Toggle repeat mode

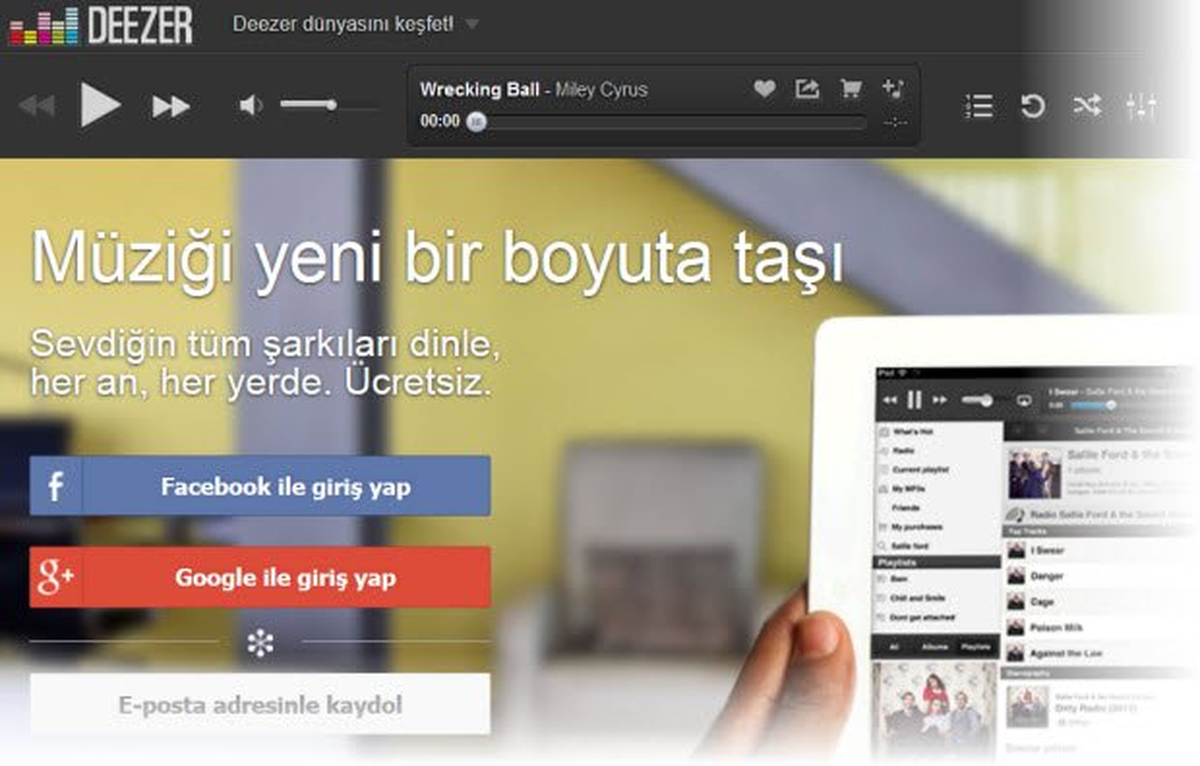pos(1032,106)
